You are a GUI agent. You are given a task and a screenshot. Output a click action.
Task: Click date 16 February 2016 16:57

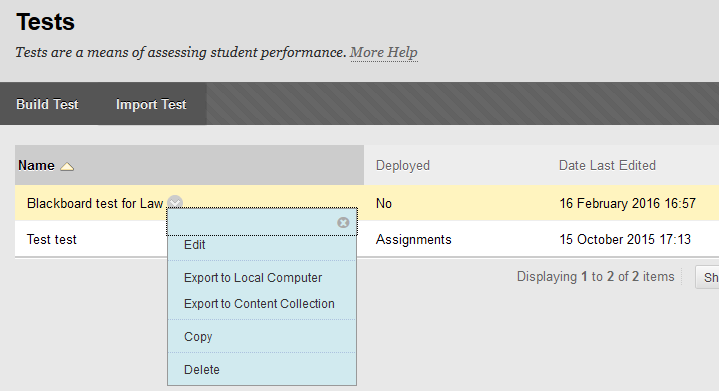click(627, 204)
